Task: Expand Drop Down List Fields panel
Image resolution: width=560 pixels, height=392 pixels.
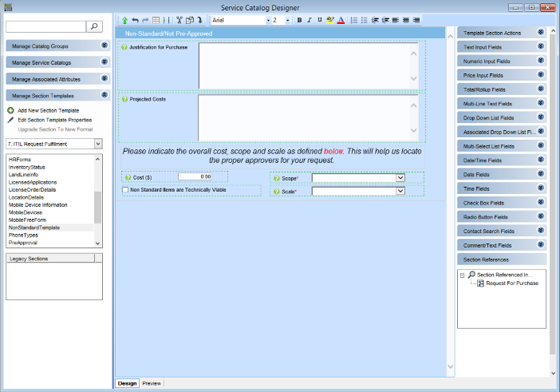Action: (541, 117)
